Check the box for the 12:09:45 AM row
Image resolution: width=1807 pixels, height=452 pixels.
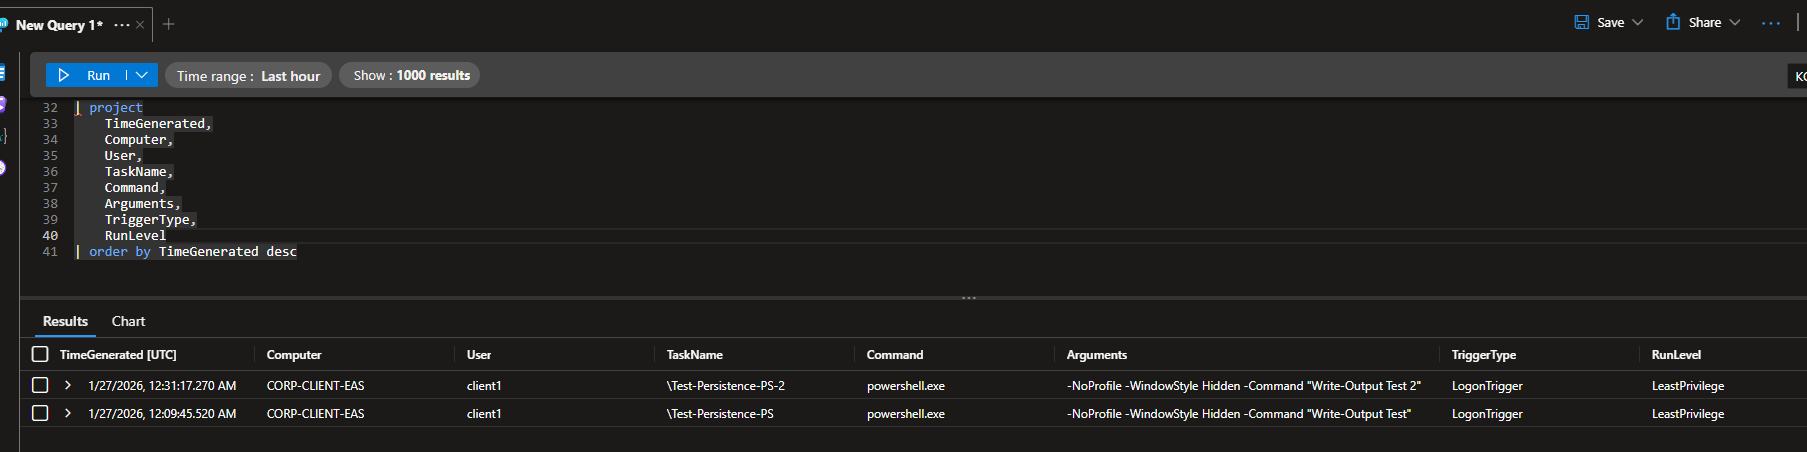pos(40,413)
